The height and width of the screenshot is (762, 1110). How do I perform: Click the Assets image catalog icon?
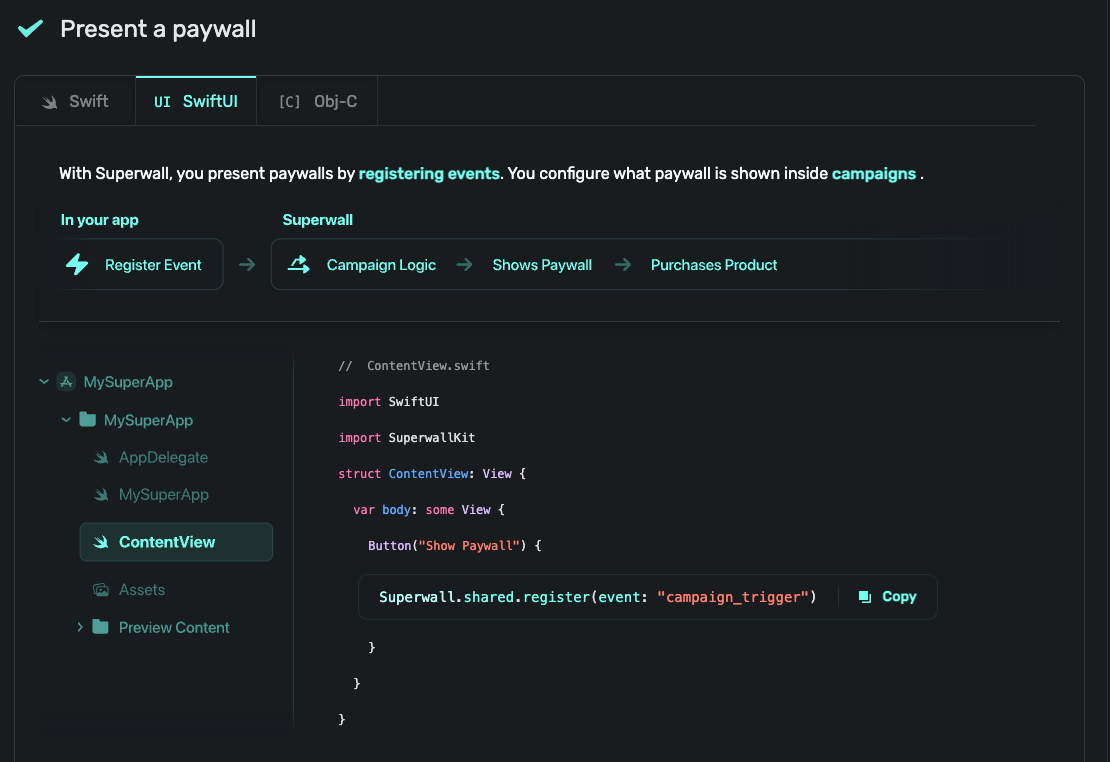[101, 589]
